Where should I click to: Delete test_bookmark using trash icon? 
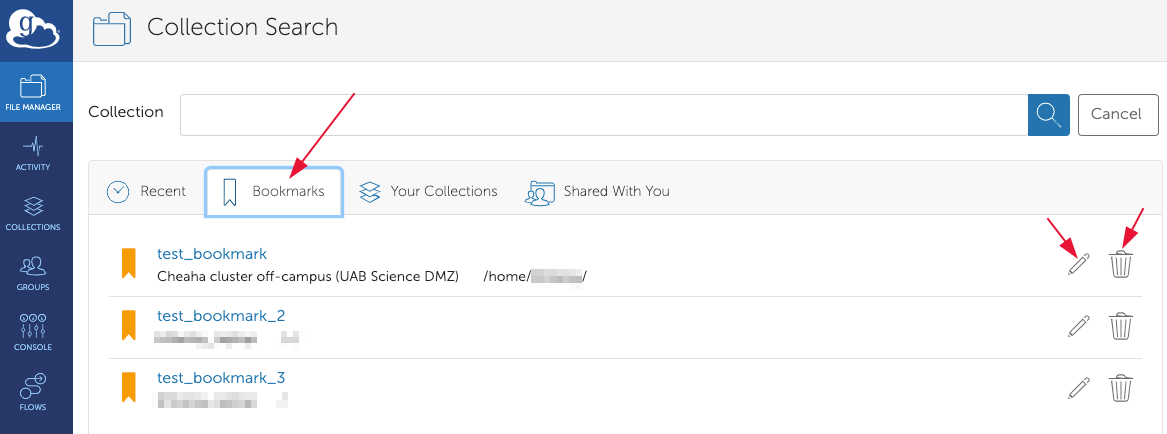[1121, 264]
